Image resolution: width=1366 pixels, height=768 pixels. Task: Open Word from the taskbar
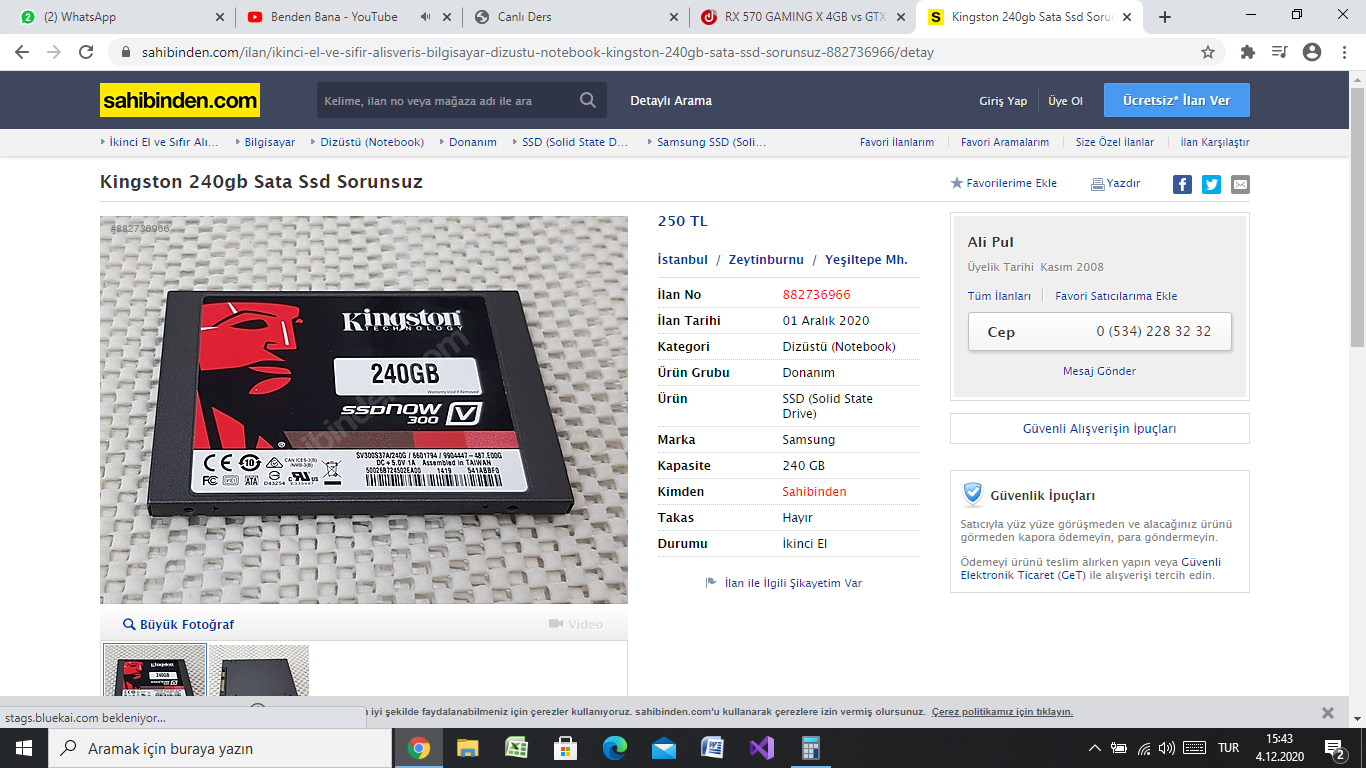tap(712, 748)
